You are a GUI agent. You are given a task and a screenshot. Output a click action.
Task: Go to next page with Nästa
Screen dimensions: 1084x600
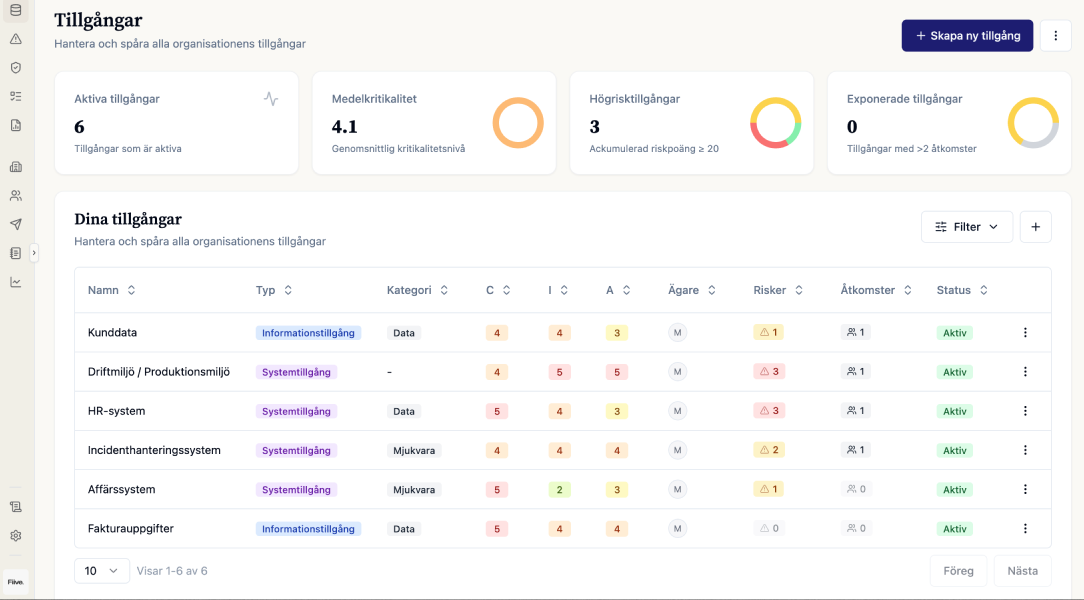tap(1022, 571)
